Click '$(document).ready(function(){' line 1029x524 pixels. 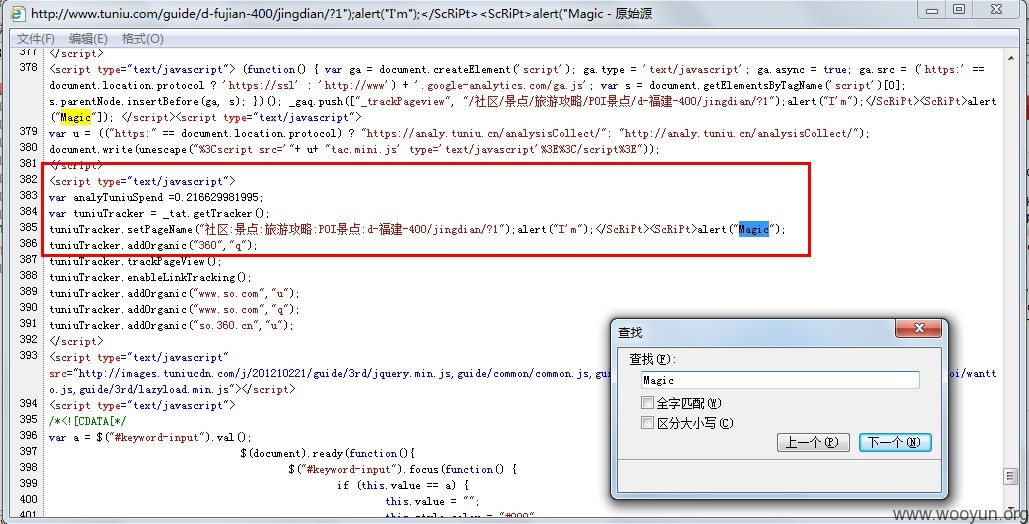tap(327, 453)
